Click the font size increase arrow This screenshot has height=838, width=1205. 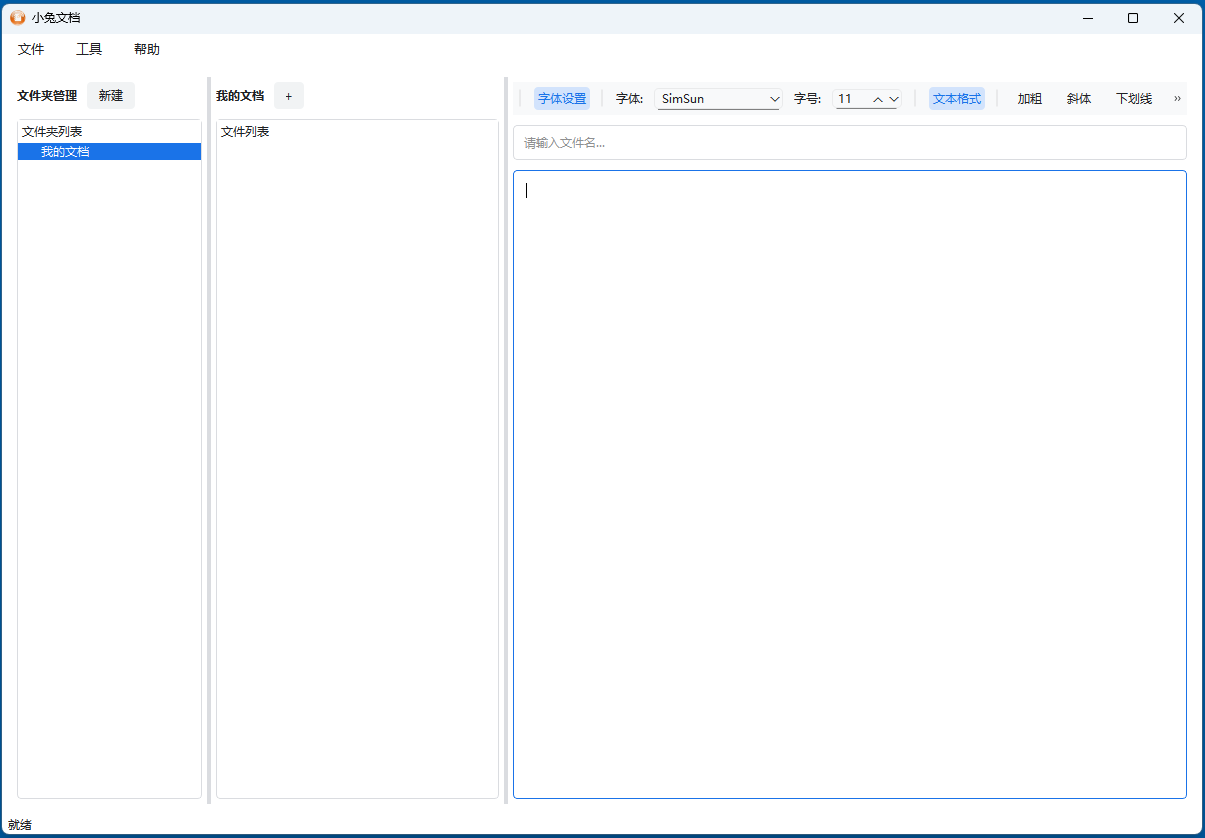[x=878, y=98]
